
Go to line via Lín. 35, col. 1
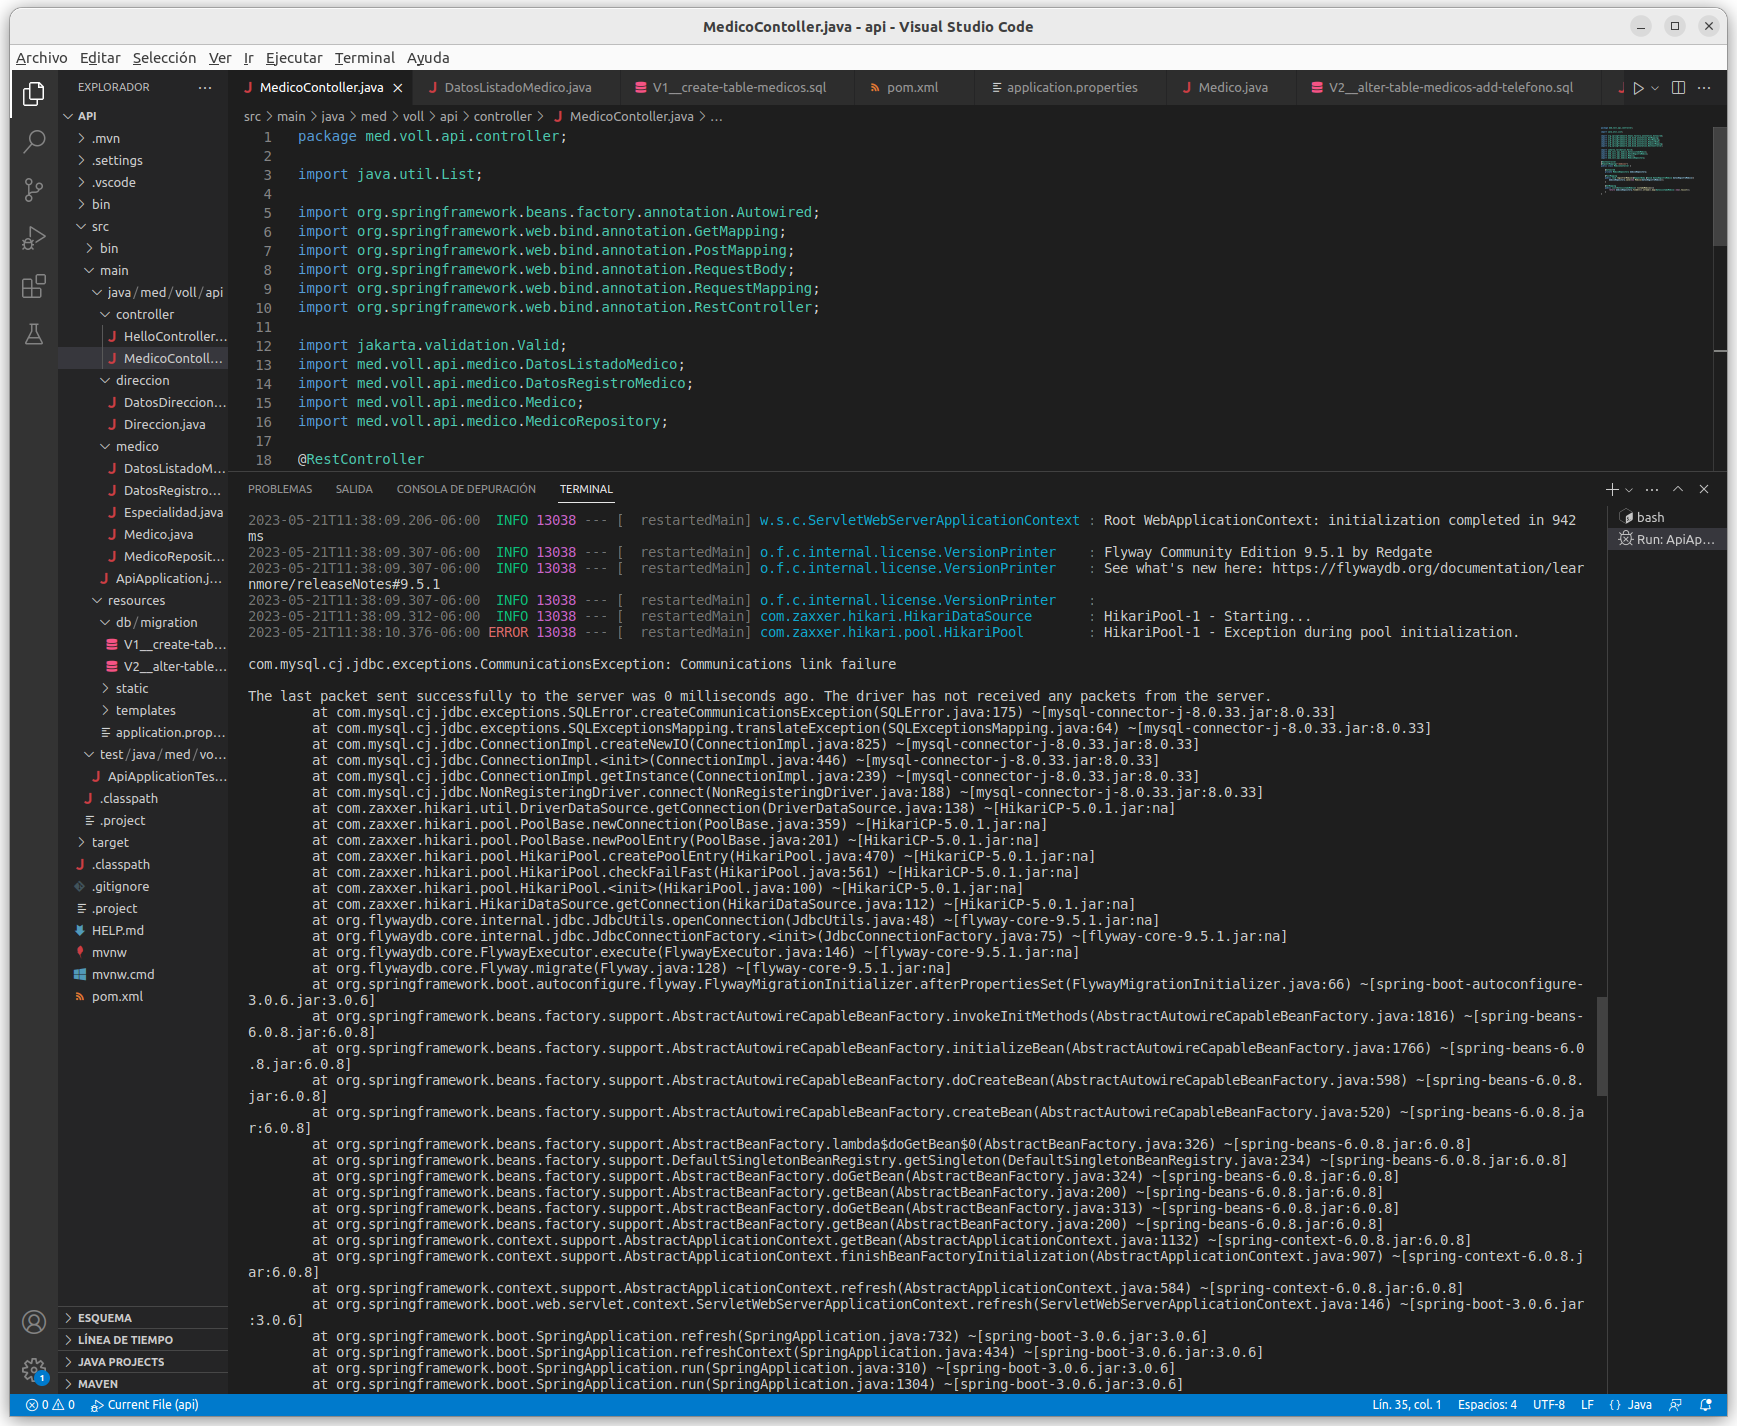tap(1407, 1405)
